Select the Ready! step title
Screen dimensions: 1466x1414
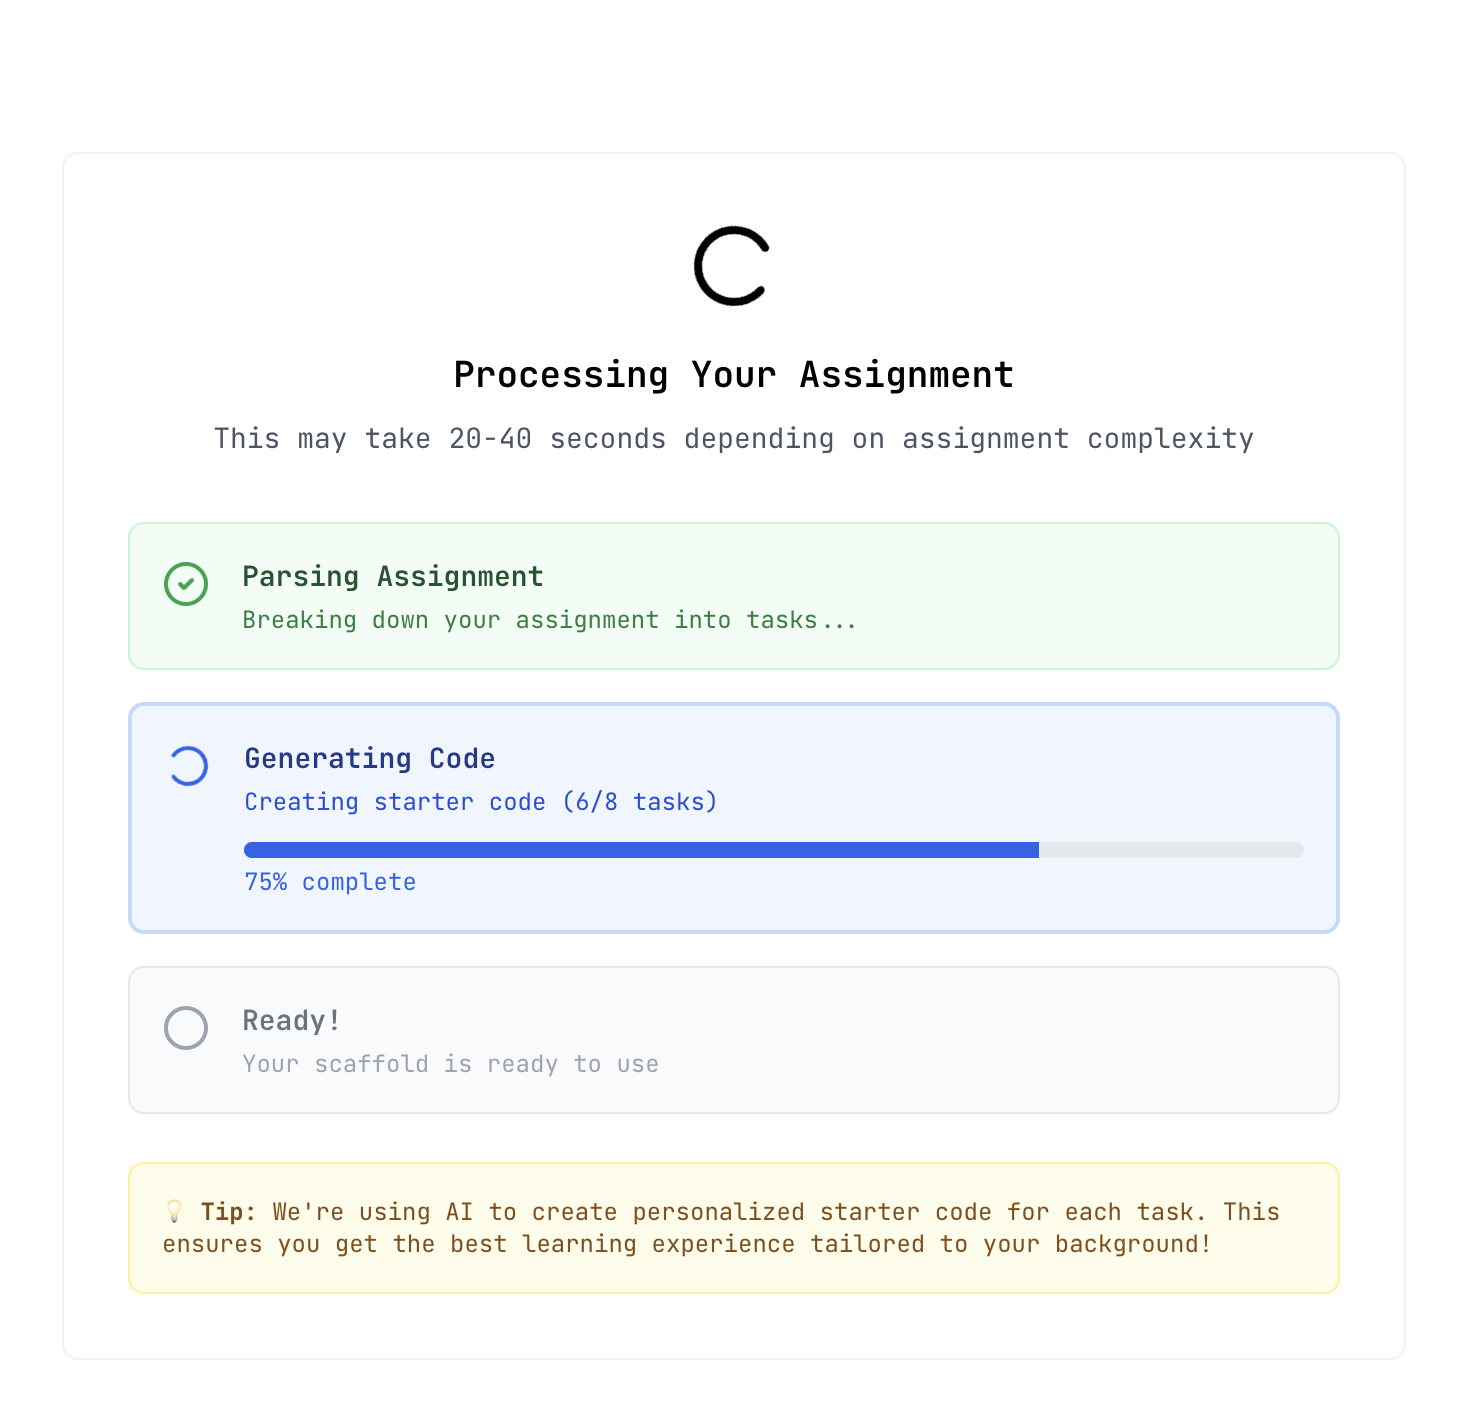coord(291,1021)
